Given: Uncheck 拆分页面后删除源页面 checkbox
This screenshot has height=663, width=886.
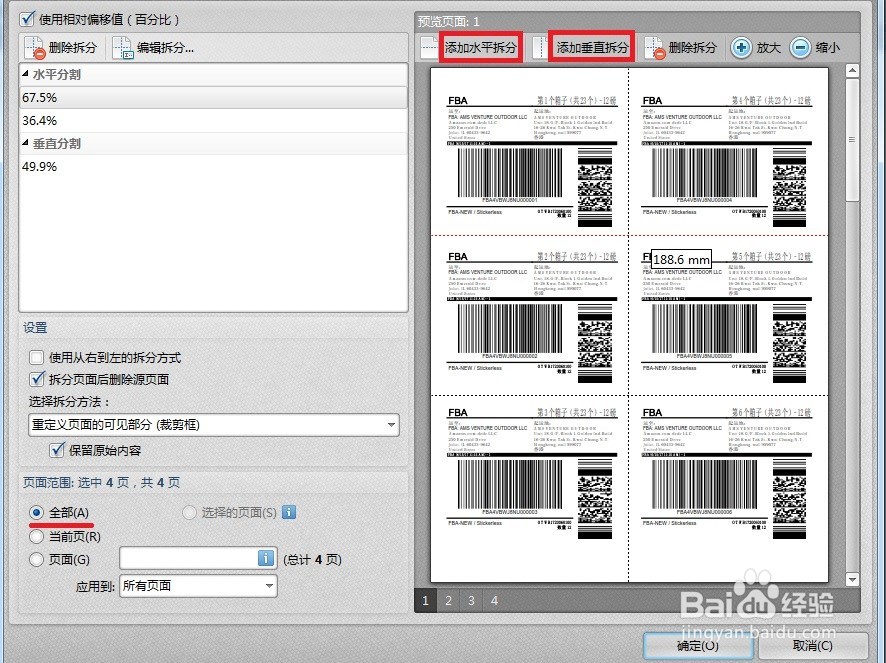Looking at the screenshot, I should click(x=37, y=379).
